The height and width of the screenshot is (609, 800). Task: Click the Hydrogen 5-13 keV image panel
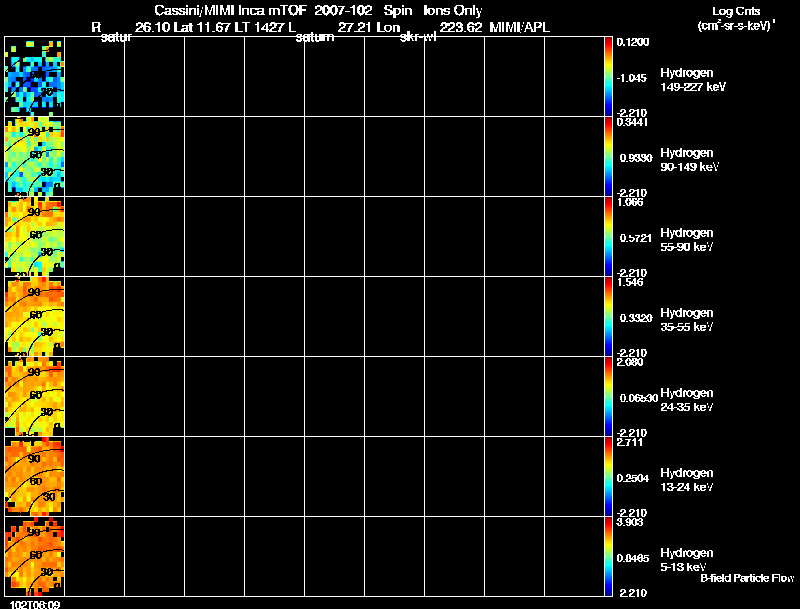pyautogui.click(x=35, y=557)
